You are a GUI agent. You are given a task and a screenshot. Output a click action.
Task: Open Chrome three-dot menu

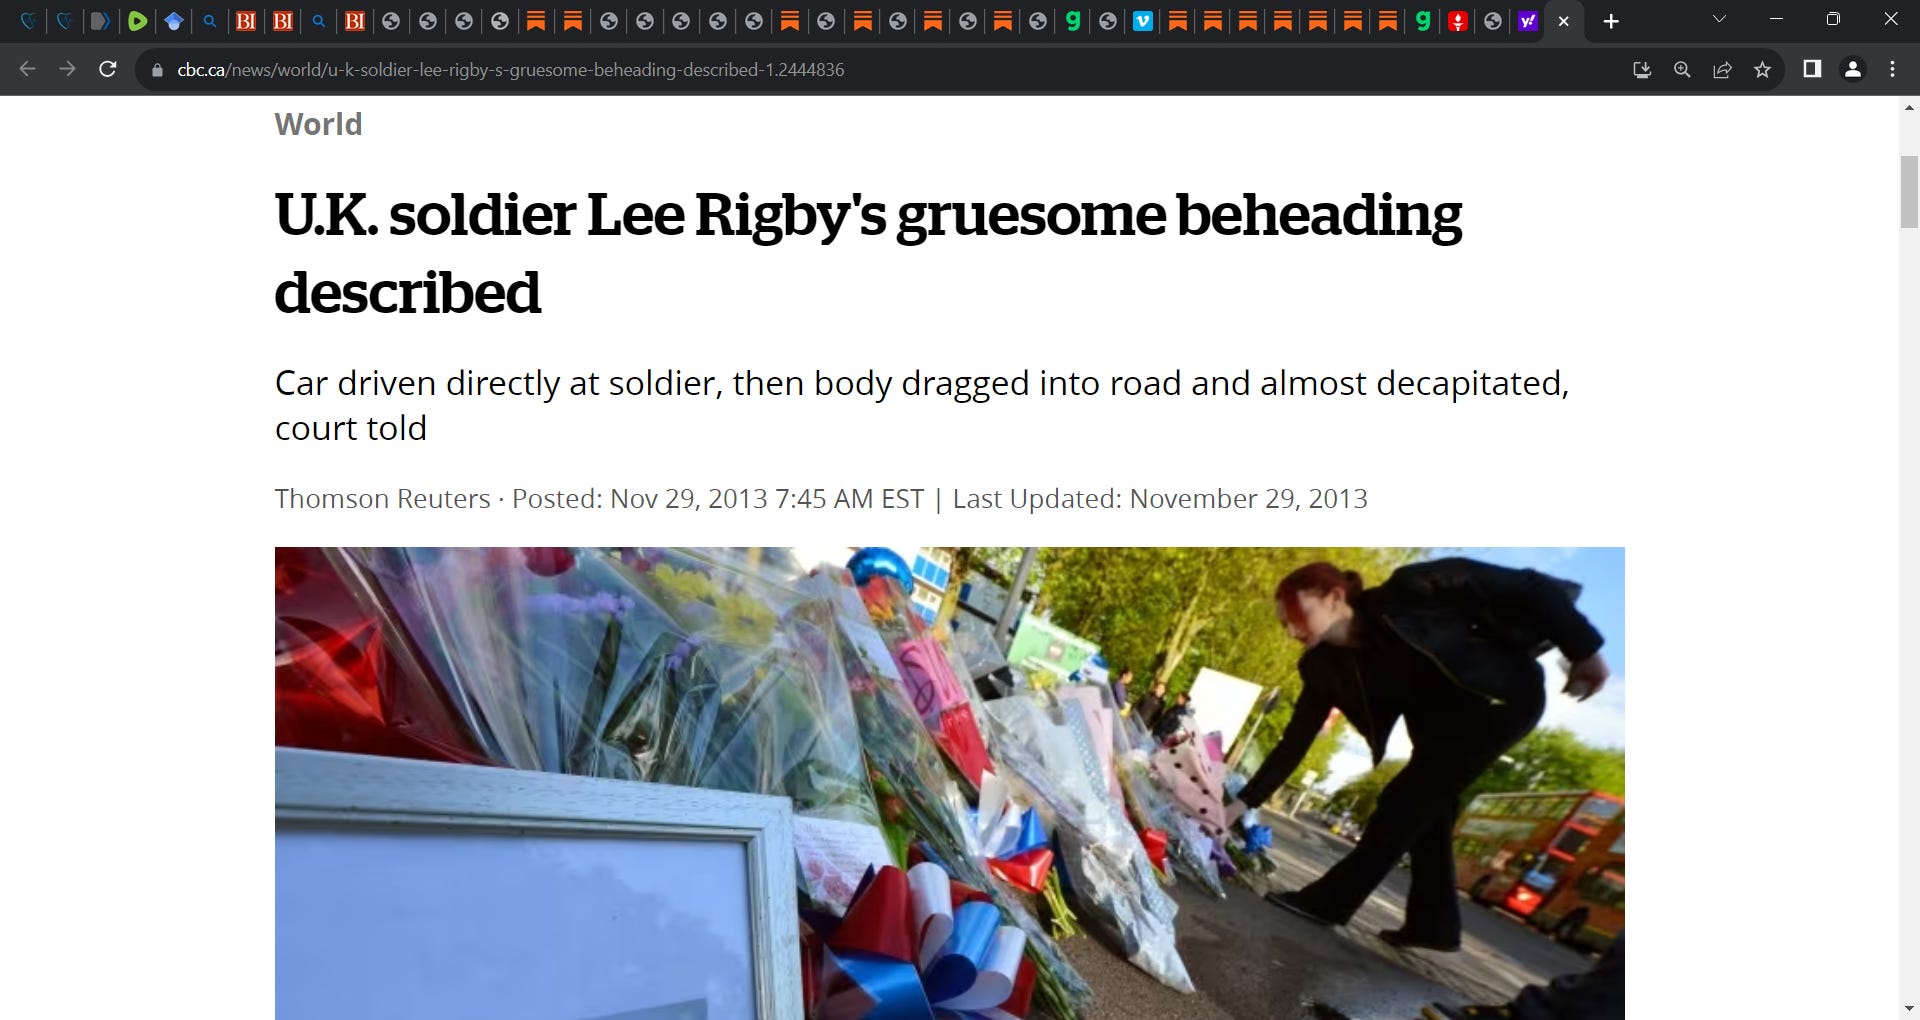click(x=1892, y=69)
